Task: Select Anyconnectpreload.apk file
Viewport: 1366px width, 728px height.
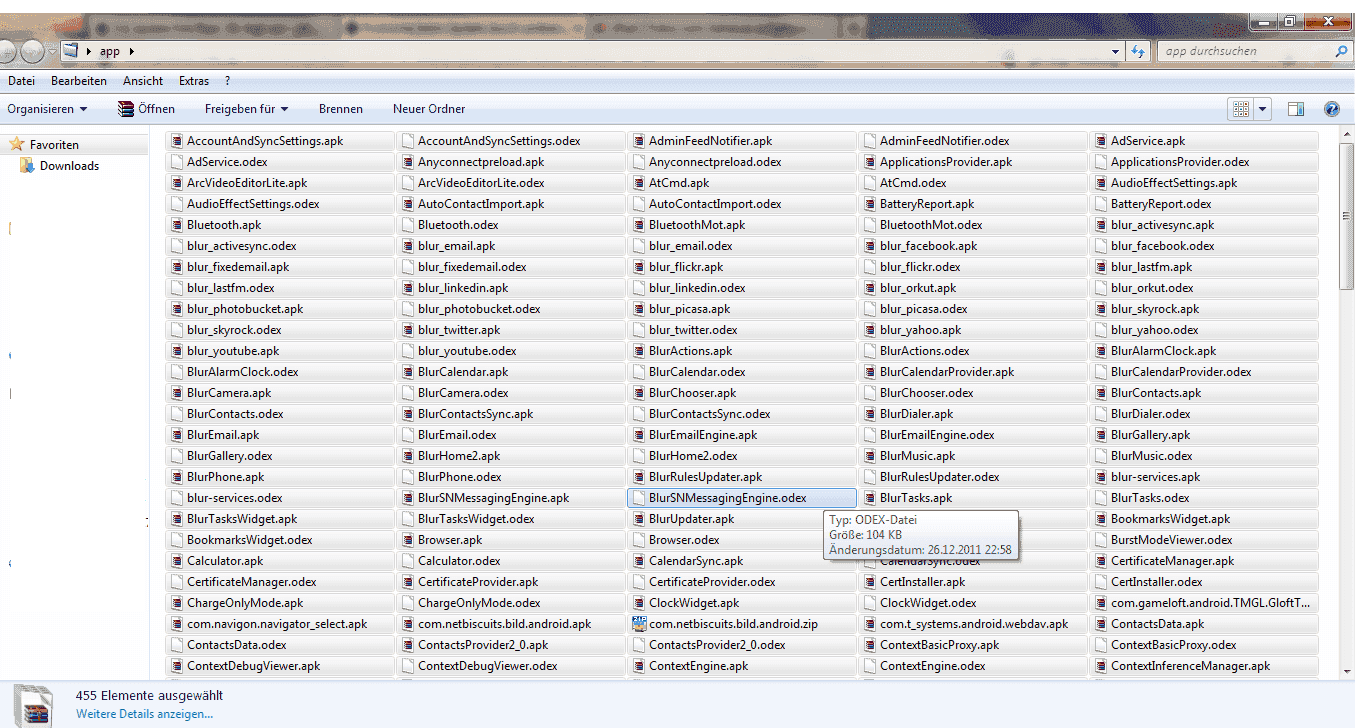Action: click(x=511, y=162)
